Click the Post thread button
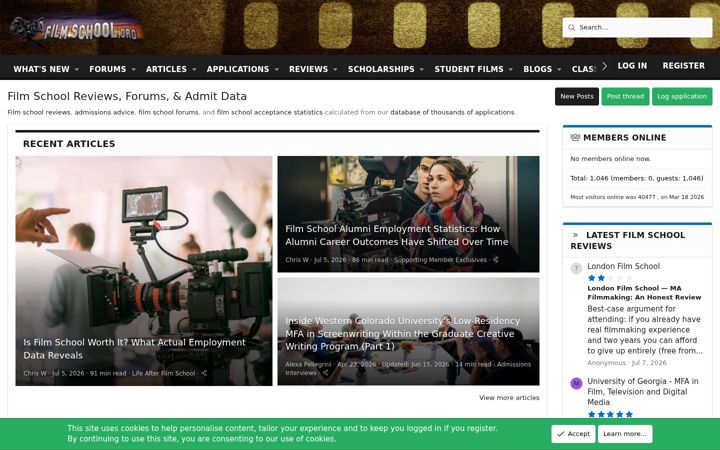The width and height of the screenshot is (720, 450). point(625,96)
